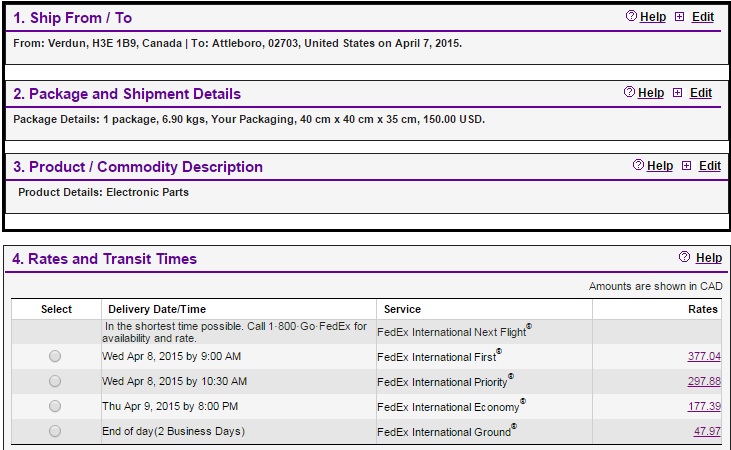Select FedEx International Priority radio button

pos(55,381)
